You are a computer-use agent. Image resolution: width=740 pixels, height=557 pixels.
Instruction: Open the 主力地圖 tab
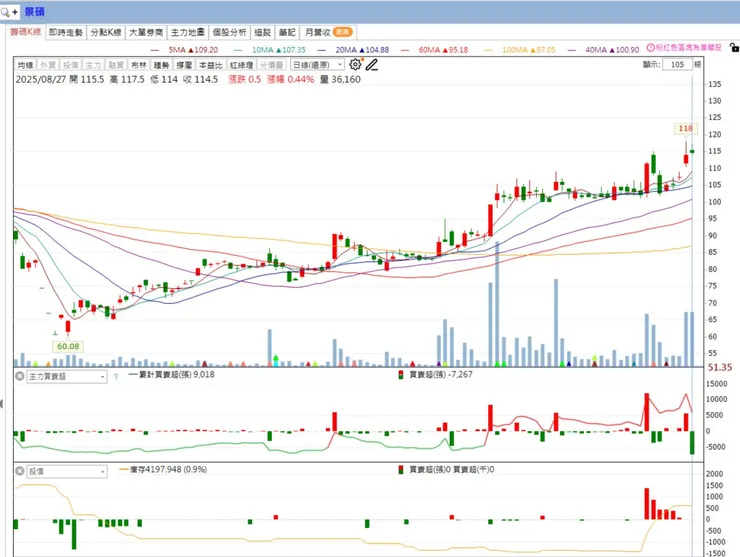click(x=187, y=32)
